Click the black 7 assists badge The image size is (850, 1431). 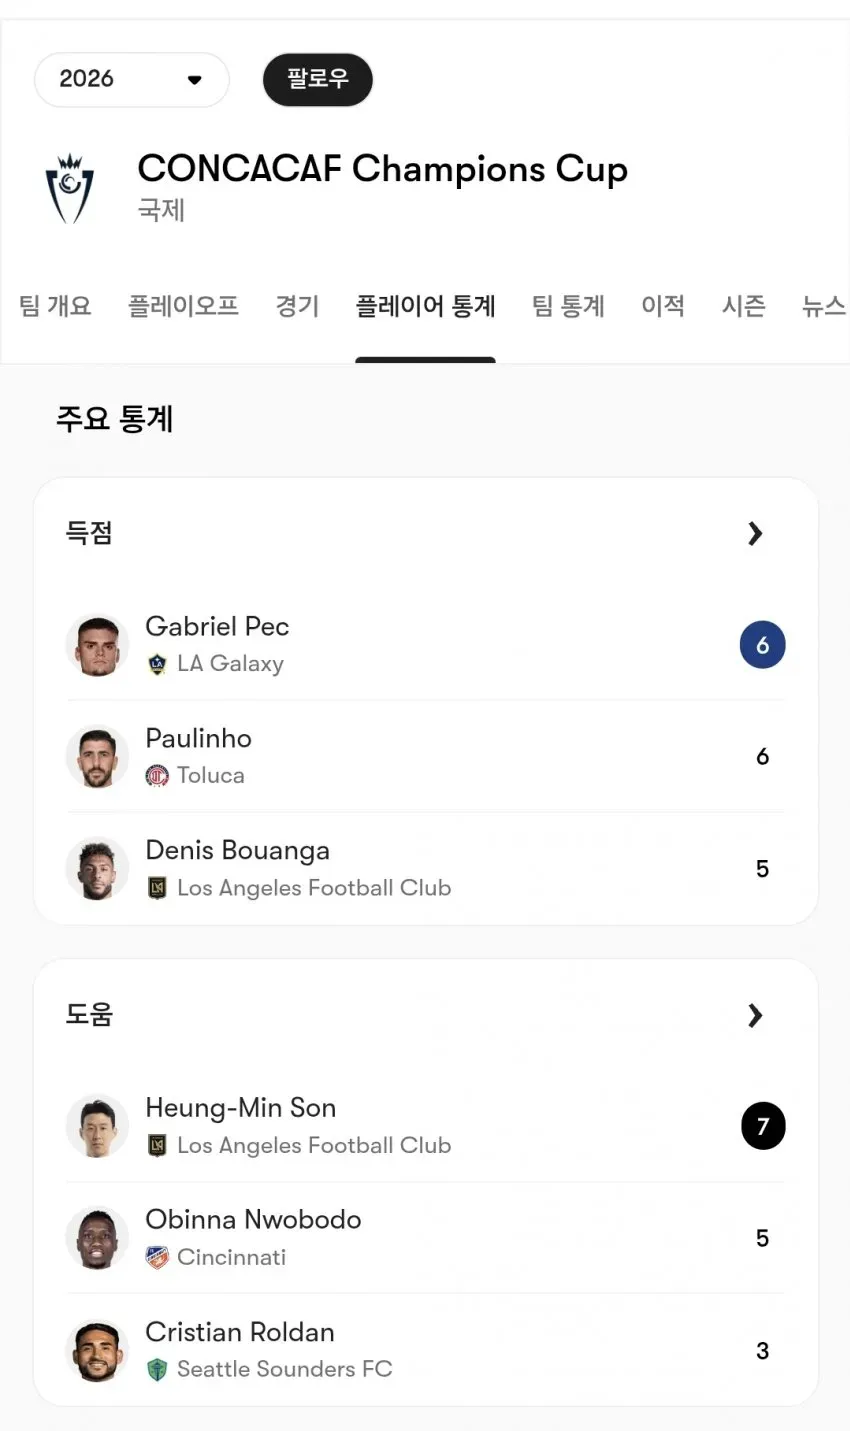point(763,1127)
